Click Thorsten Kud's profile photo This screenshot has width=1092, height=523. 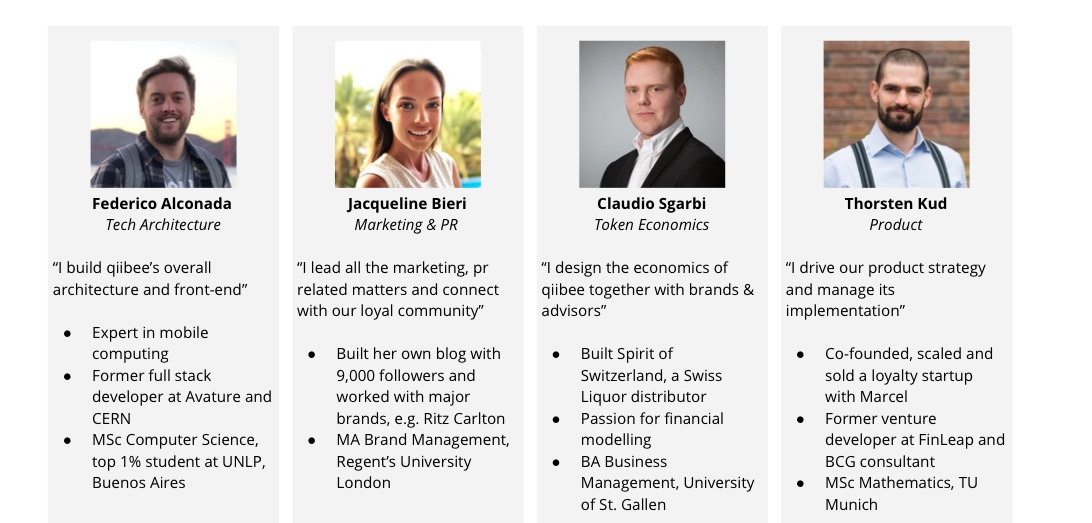(896, 114)
